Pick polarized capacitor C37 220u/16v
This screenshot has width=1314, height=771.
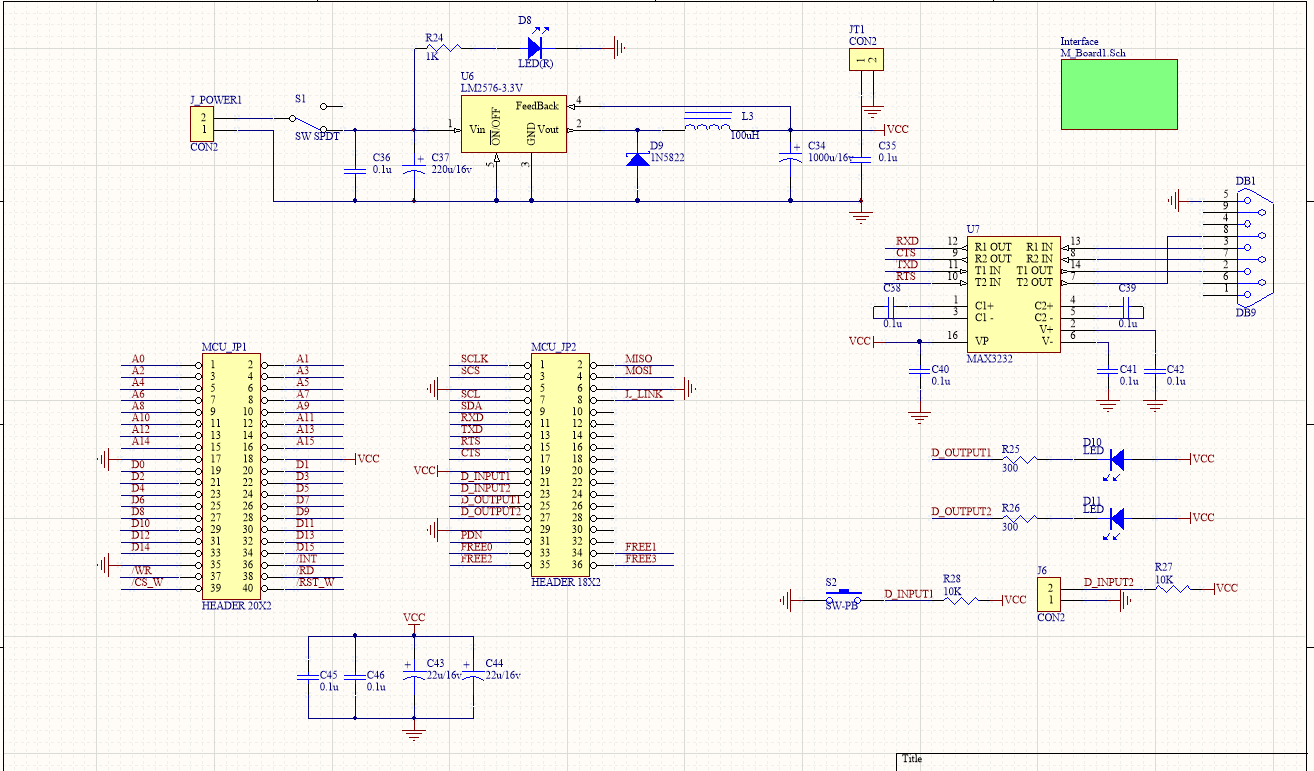click(x=414, y=169)
